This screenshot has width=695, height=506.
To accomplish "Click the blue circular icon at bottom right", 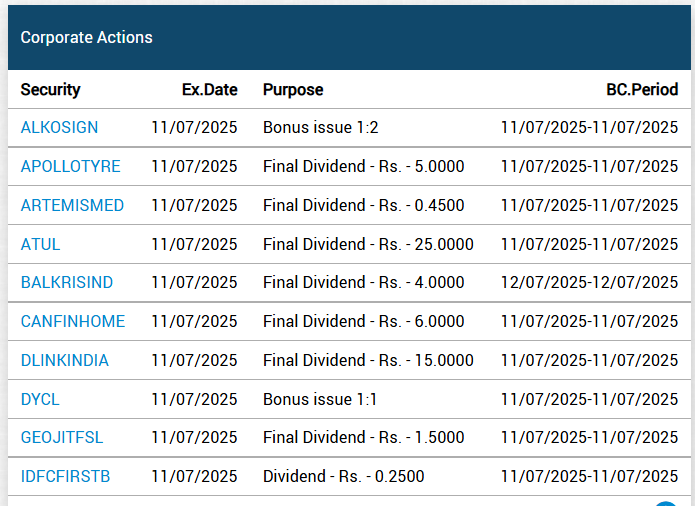I will (666, 503).
